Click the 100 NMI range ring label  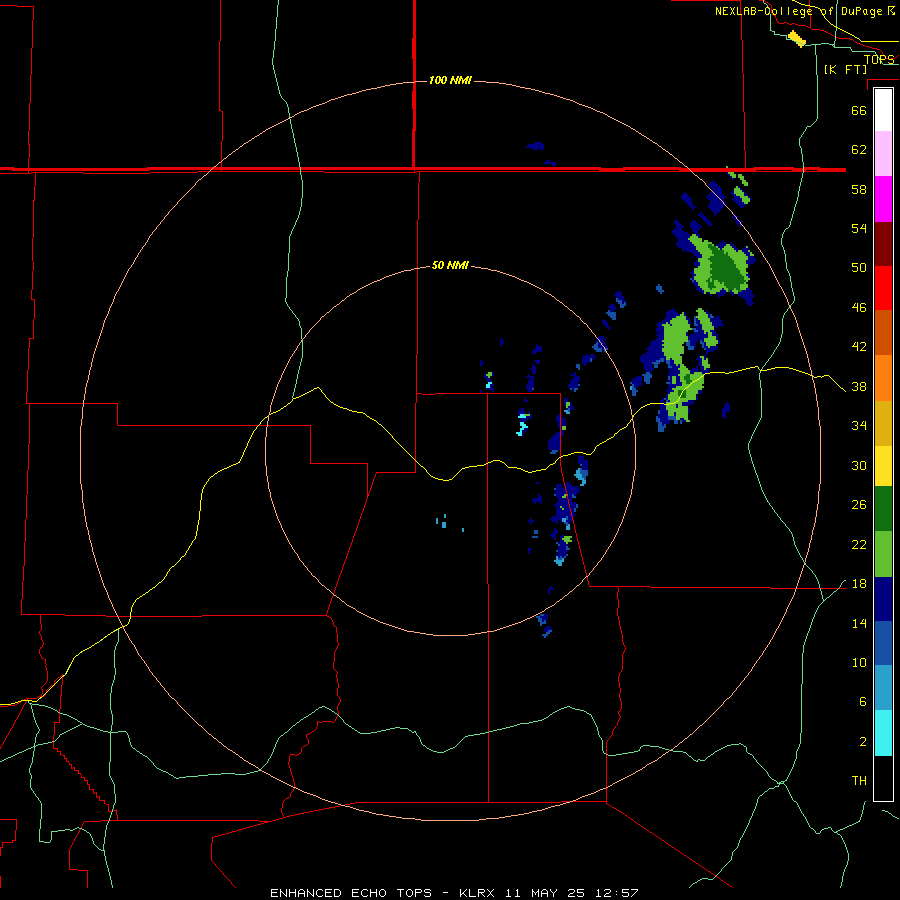450,80
